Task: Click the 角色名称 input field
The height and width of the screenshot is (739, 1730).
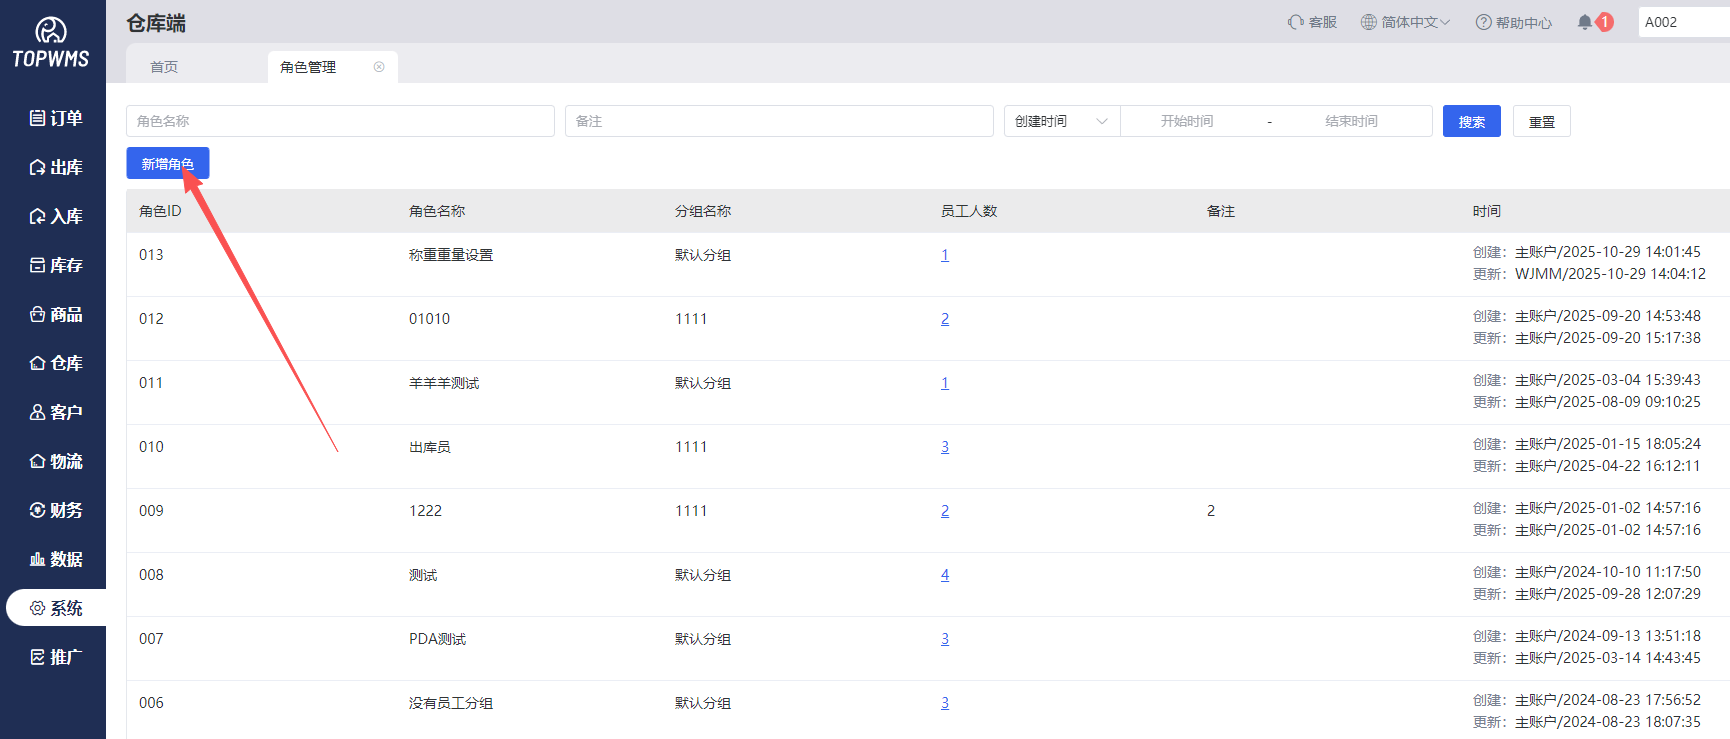Action: coord(340,121)
